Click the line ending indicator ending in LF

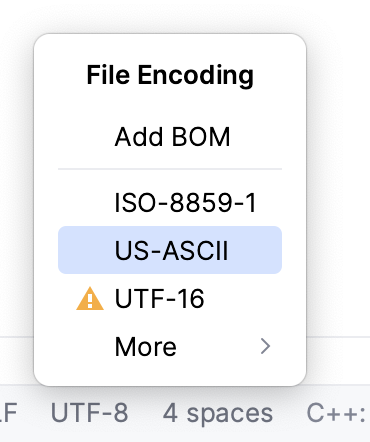pos(8,413)
